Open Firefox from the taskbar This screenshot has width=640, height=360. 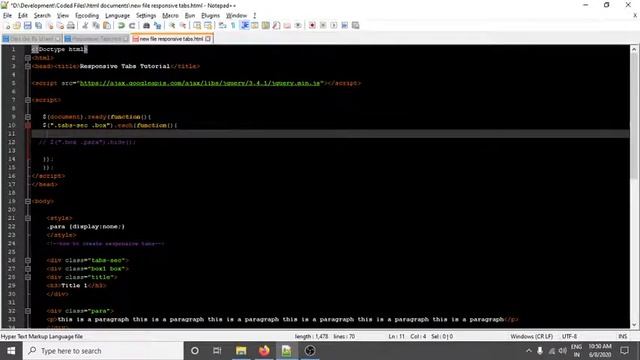(264, 351)
